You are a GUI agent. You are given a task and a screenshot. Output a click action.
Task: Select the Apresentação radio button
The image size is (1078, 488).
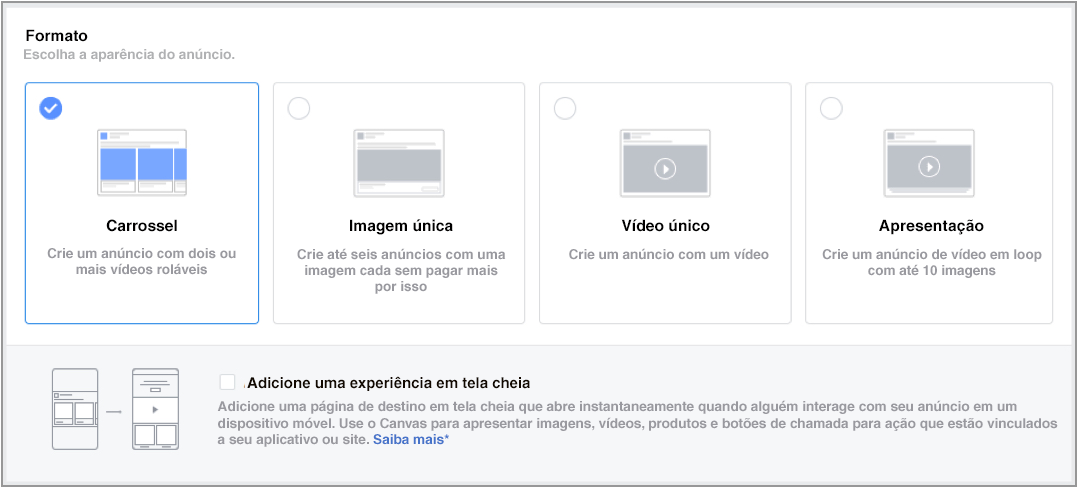click(x=830, y=108)
